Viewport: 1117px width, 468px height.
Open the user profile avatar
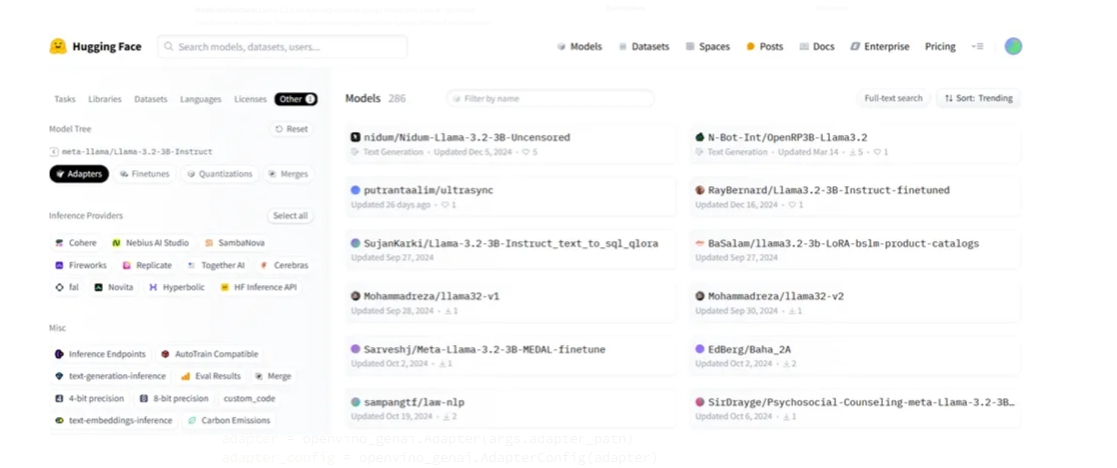[x=1013, y=46]
